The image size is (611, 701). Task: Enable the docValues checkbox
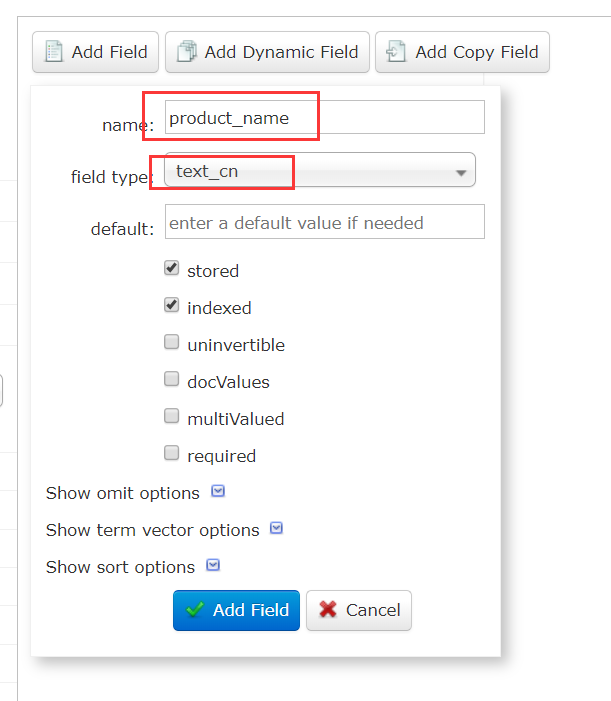(171, 379)
